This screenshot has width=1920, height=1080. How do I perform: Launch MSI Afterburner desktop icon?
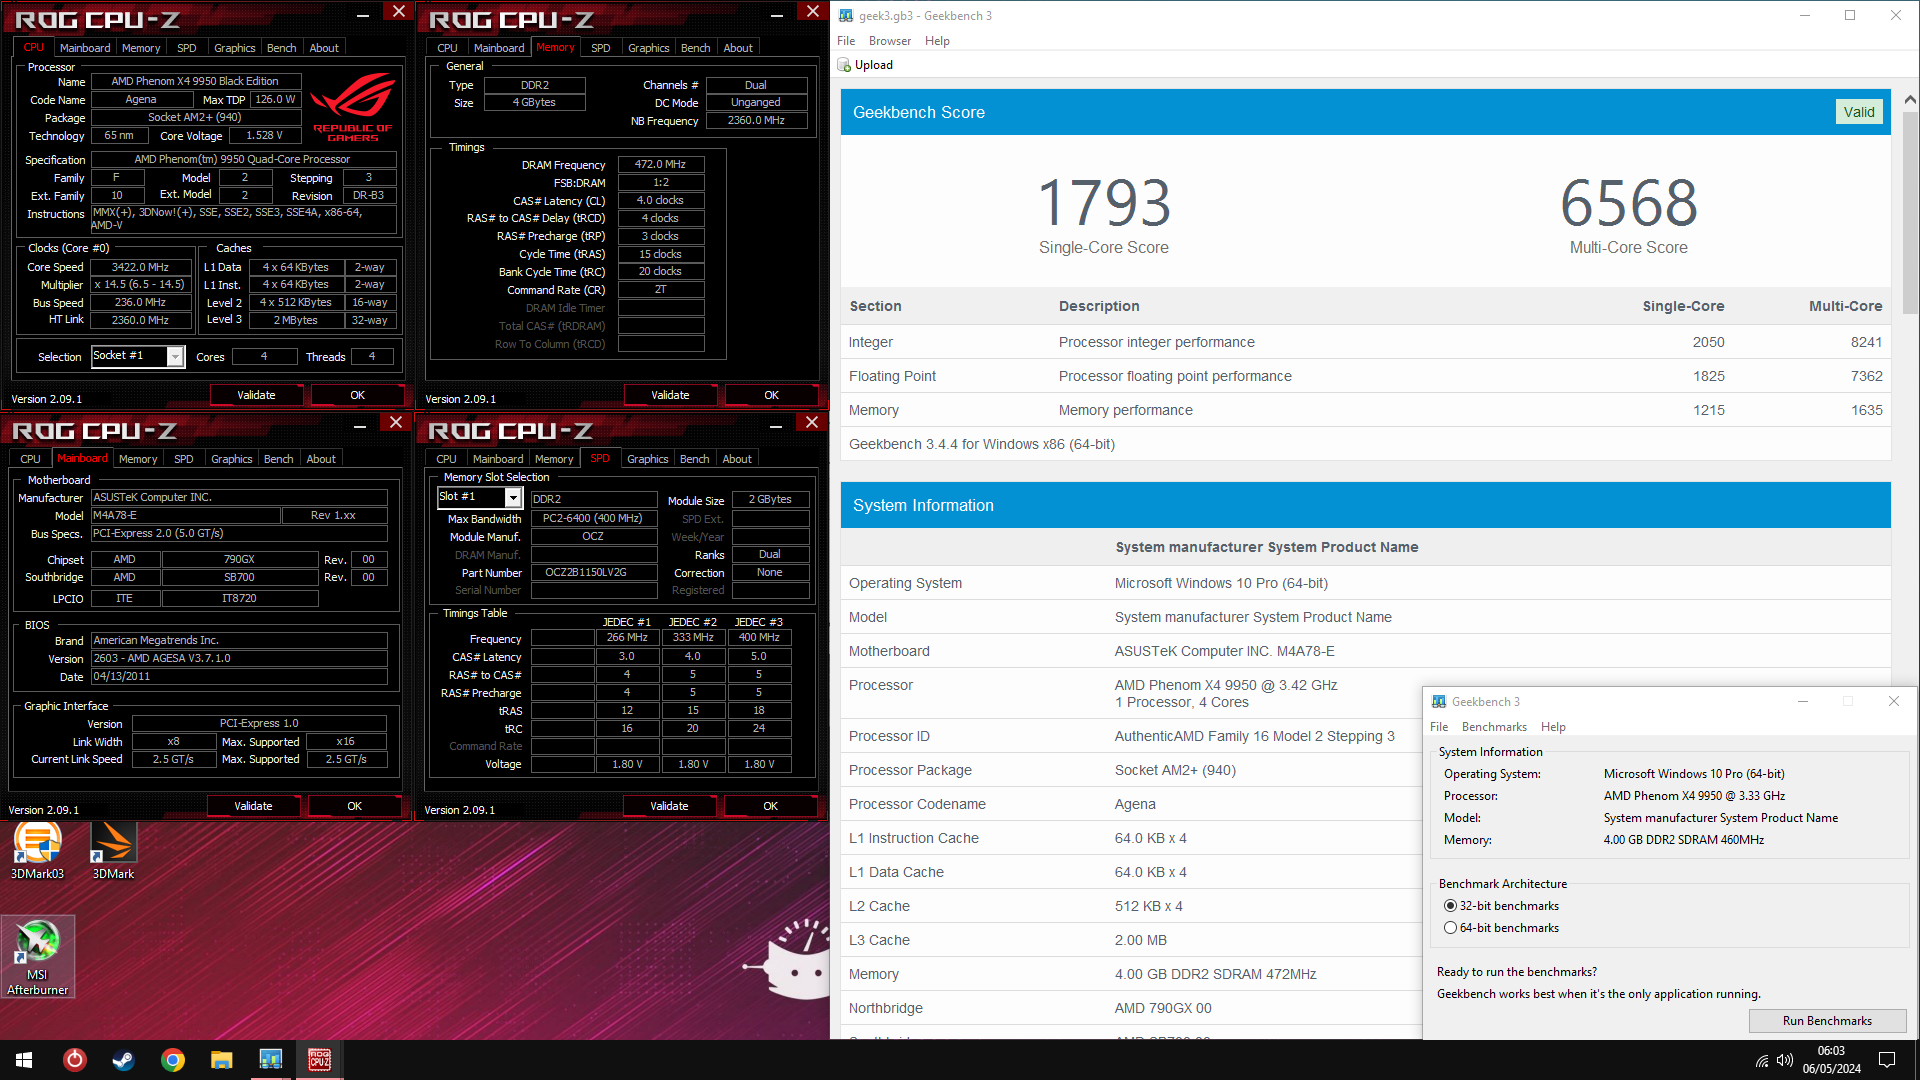37,957
